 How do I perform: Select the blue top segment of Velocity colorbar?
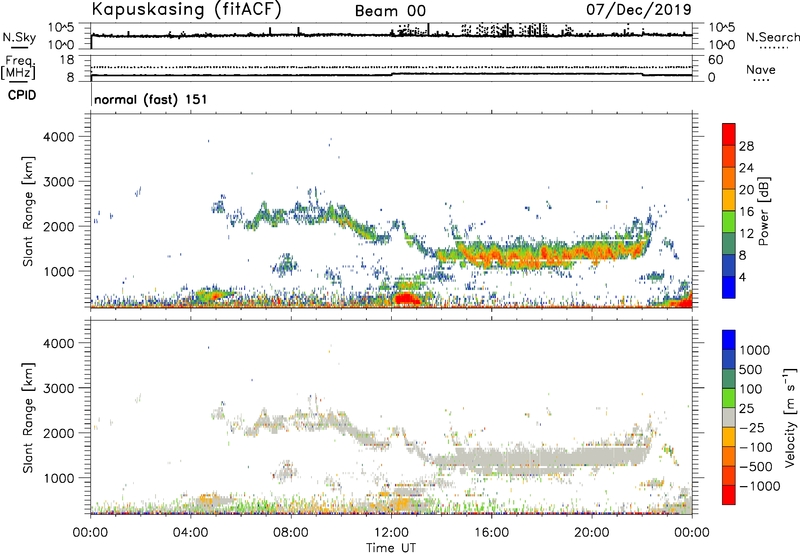pos(728,340)
